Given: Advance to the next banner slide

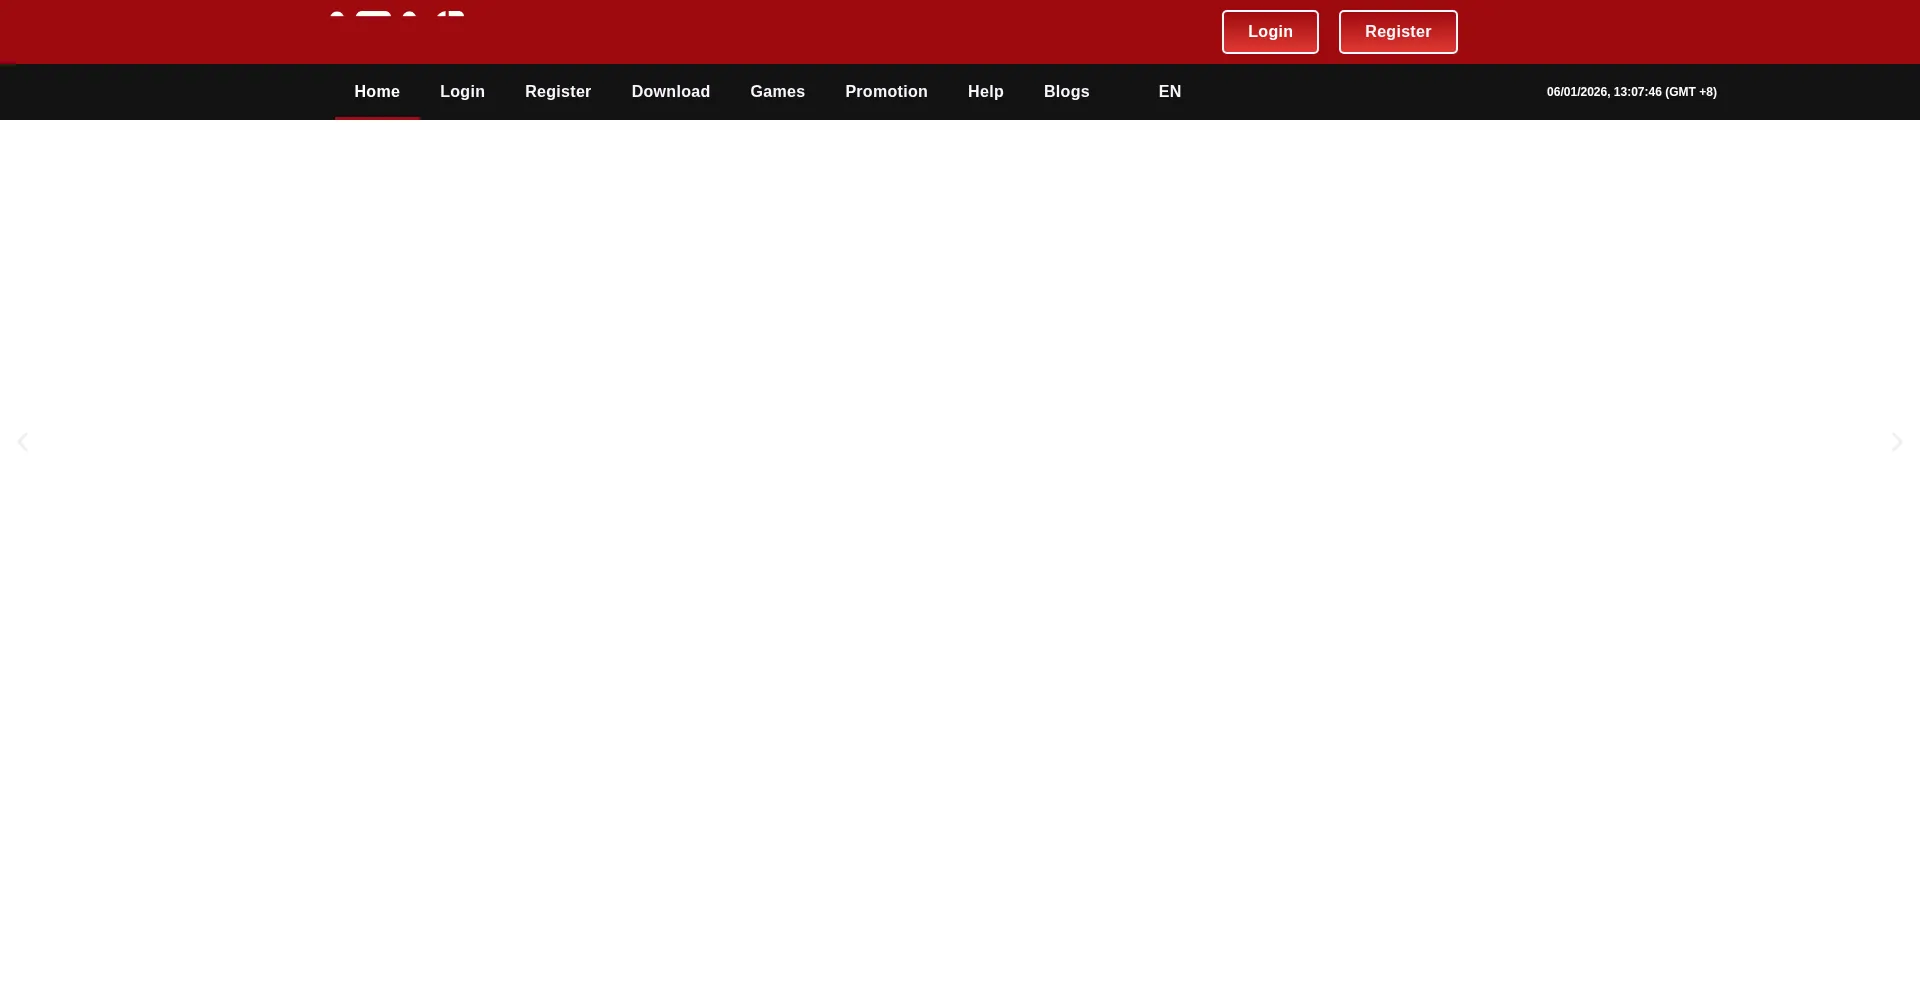Looking at the screenshot, I should (x=1896, y=442).
